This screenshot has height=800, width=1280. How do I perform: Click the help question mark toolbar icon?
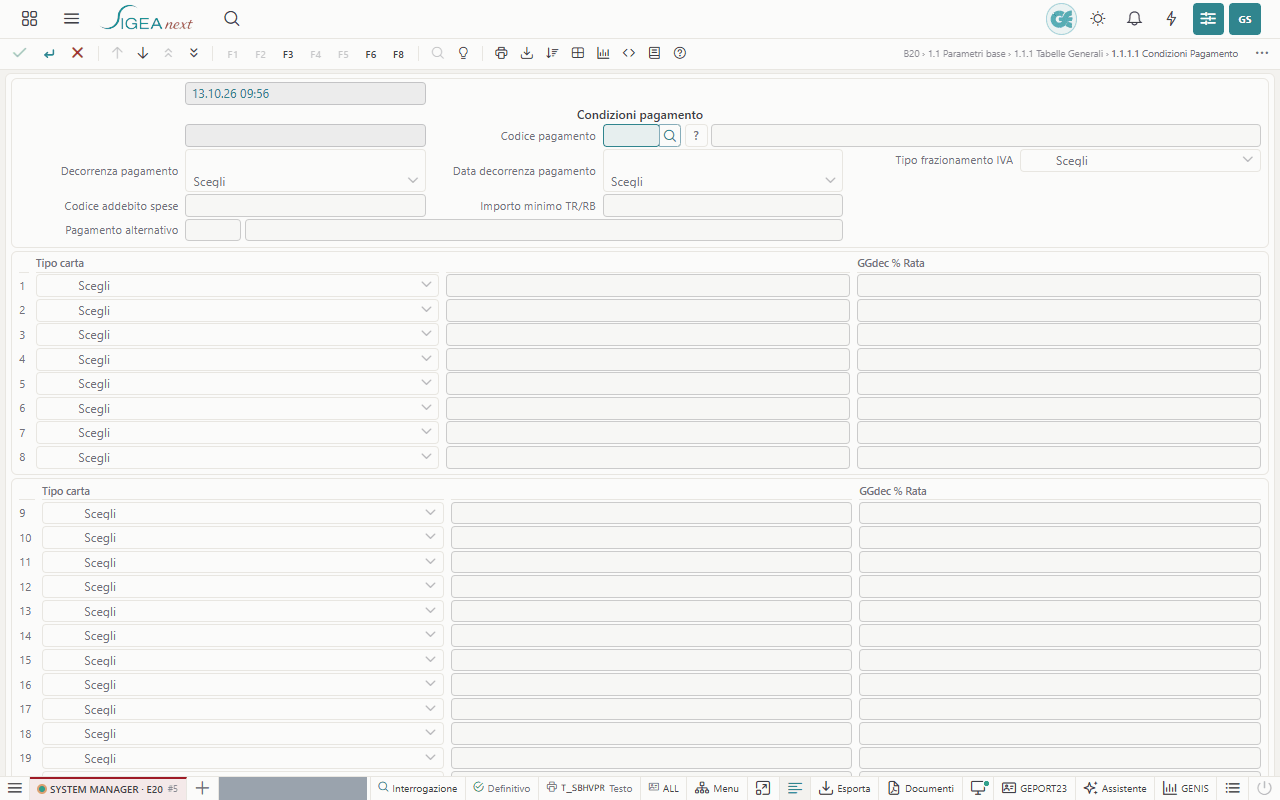tap(680, 53)
